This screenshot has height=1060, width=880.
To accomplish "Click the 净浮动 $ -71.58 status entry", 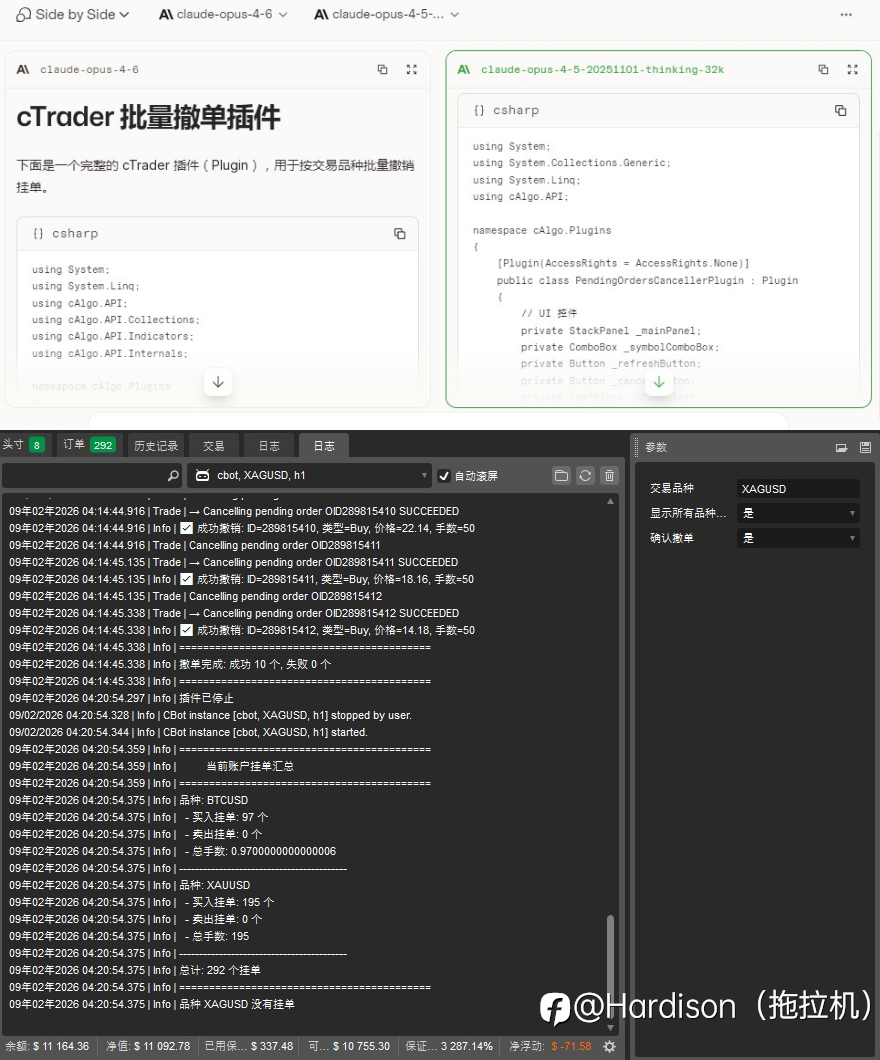I will [x=550, y=1046].
